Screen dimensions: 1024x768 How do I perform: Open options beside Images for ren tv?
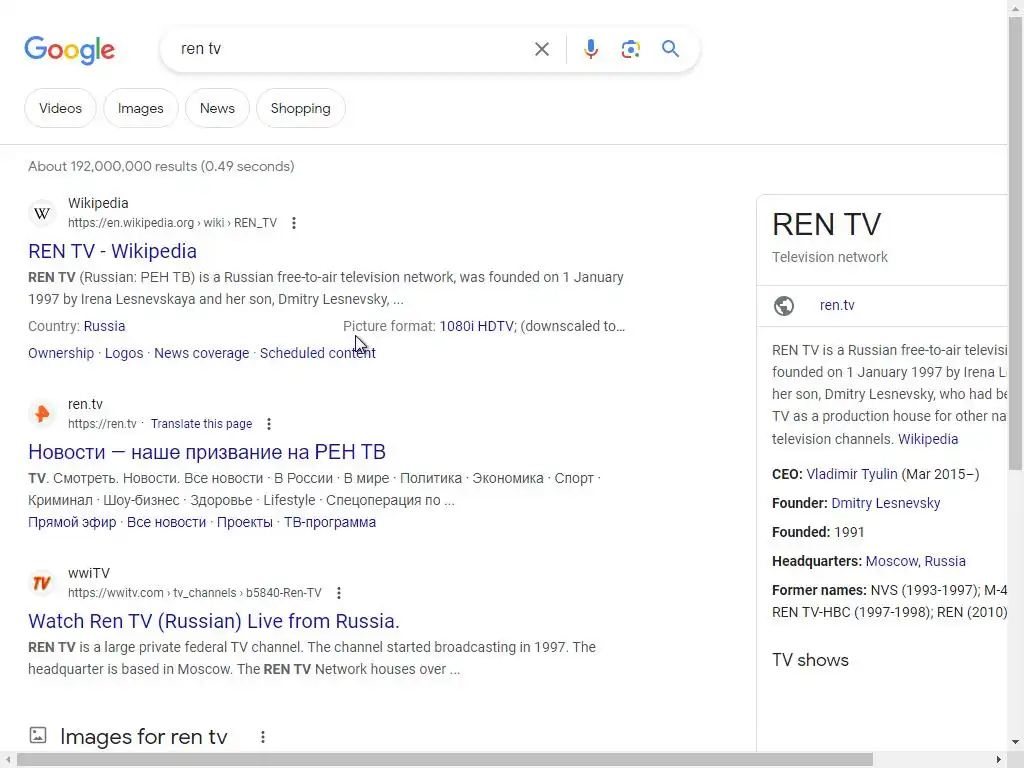pyautogui.click(x=263, y=737)
